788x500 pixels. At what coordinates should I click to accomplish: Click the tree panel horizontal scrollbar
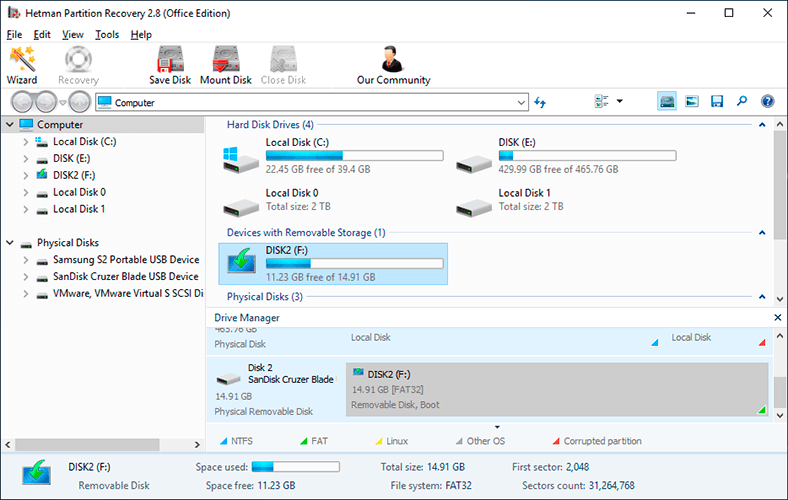click(87, 445)
